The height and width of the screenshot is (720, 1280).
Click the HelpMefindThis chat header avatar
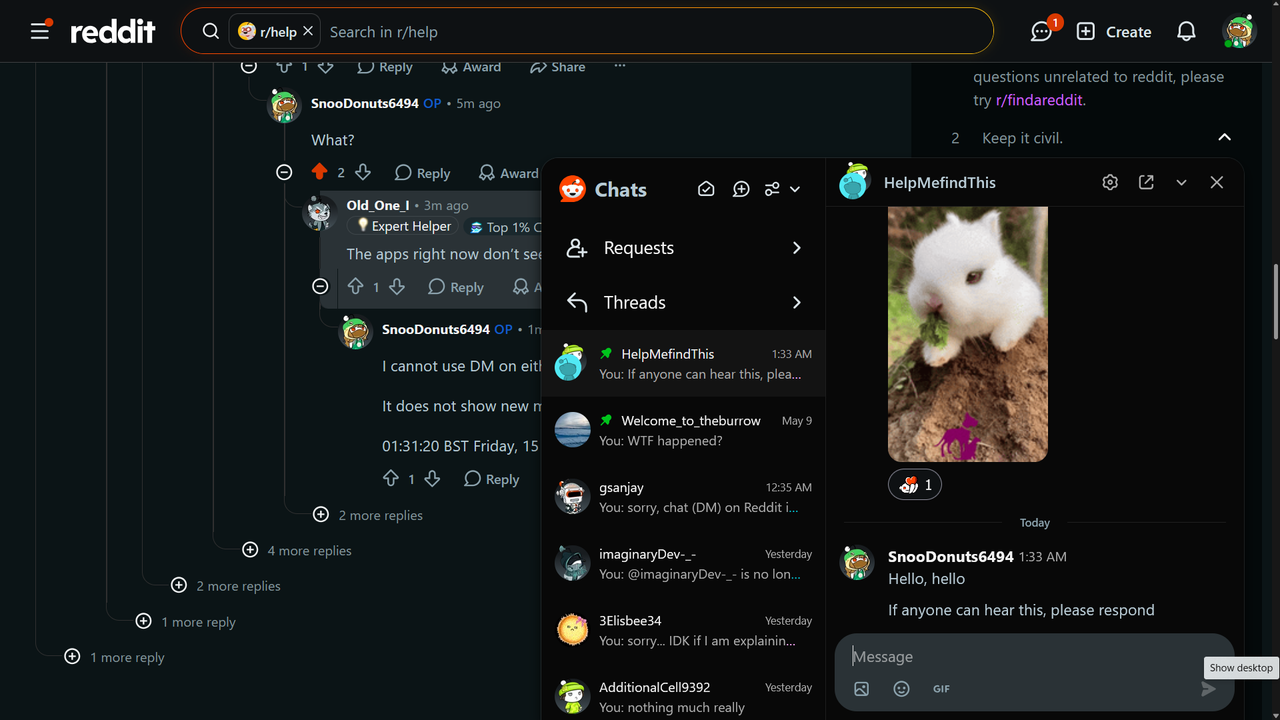(854, 182)
